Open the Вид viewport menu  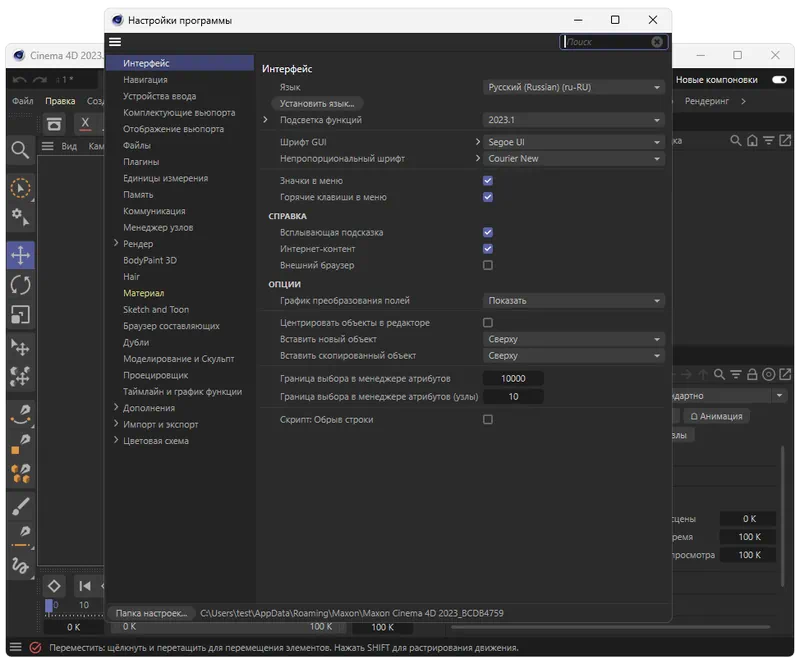[x=69, y=146]
